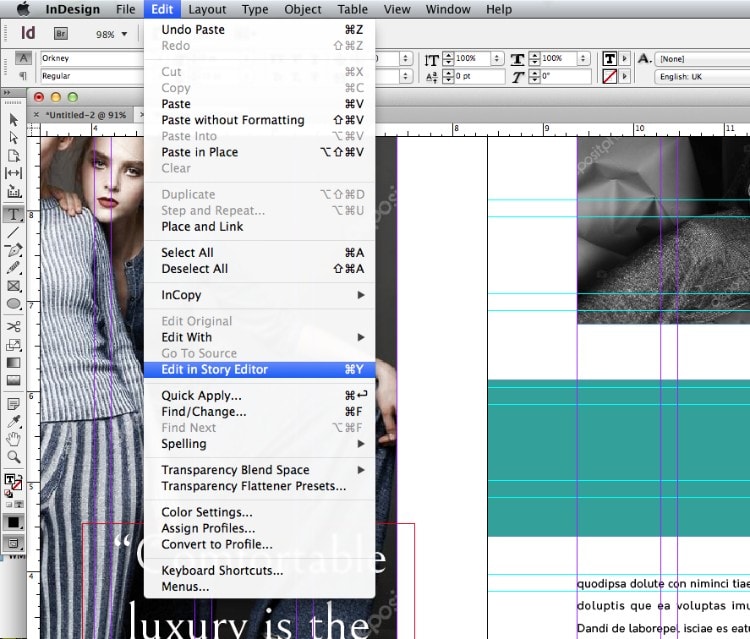
Task: Open character style [None] dropdown
Action: 702,59
